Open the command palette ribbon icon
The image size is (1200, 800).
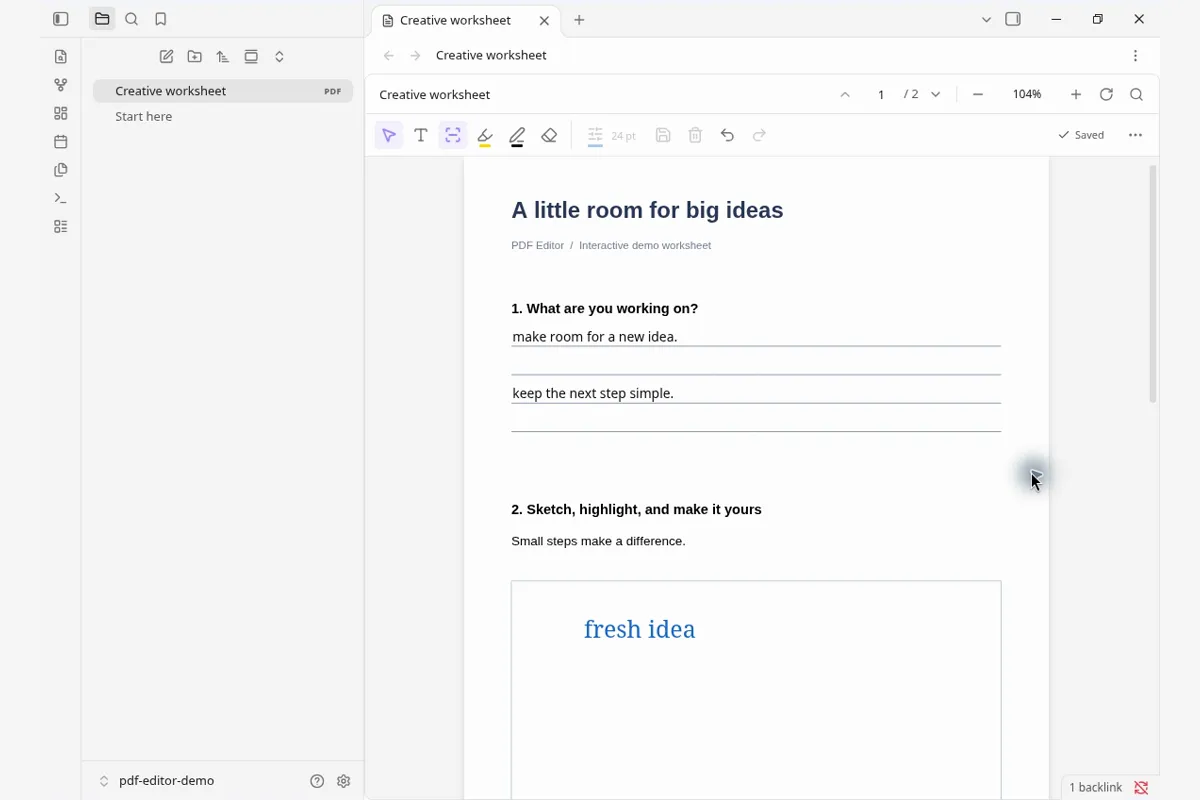click(61, 198)
